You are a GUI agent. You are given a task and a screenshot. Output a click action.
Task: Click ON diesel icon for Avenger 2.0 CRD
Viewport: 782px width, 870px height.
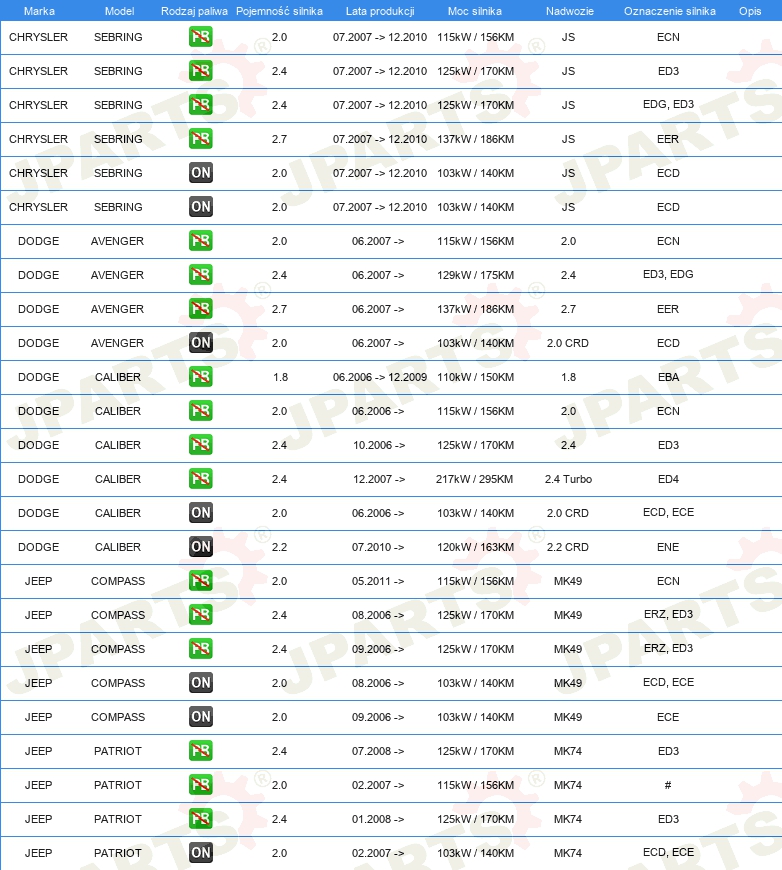click(200, 343)
